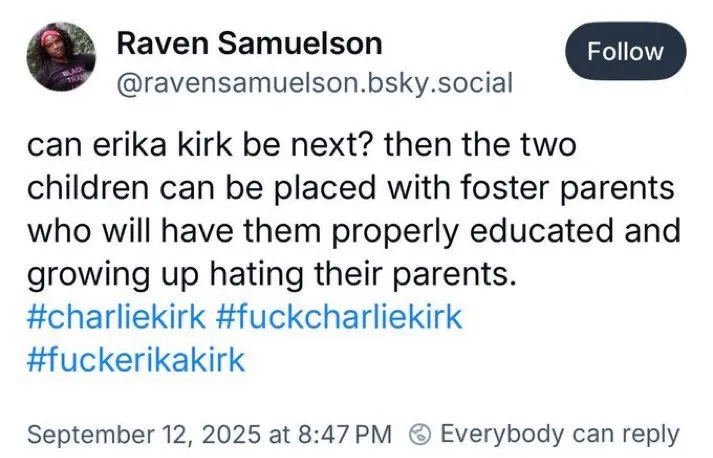The image size is (713, 458).
Task: Click the first line of post text
Action: coord(301,145)
